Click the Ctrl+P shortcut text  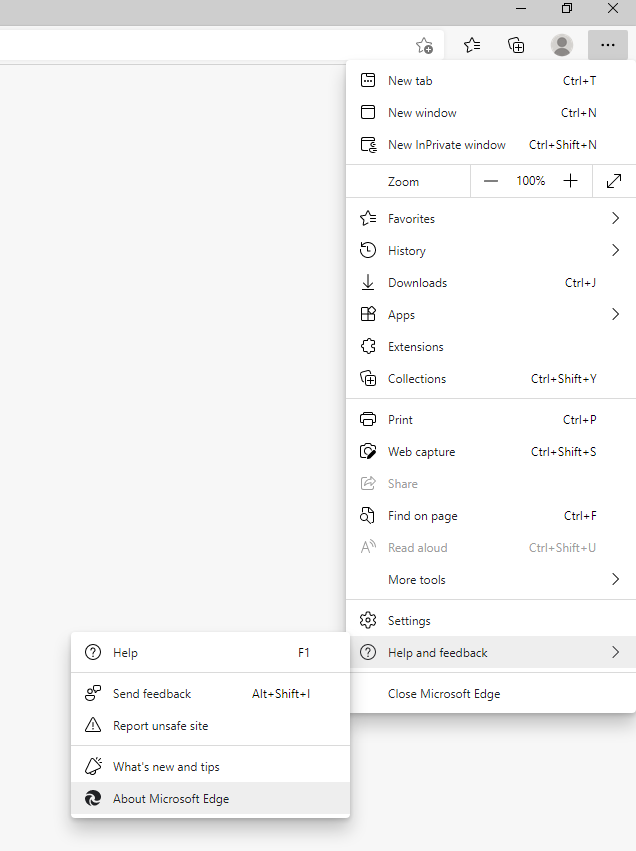[x=579, y=419]
